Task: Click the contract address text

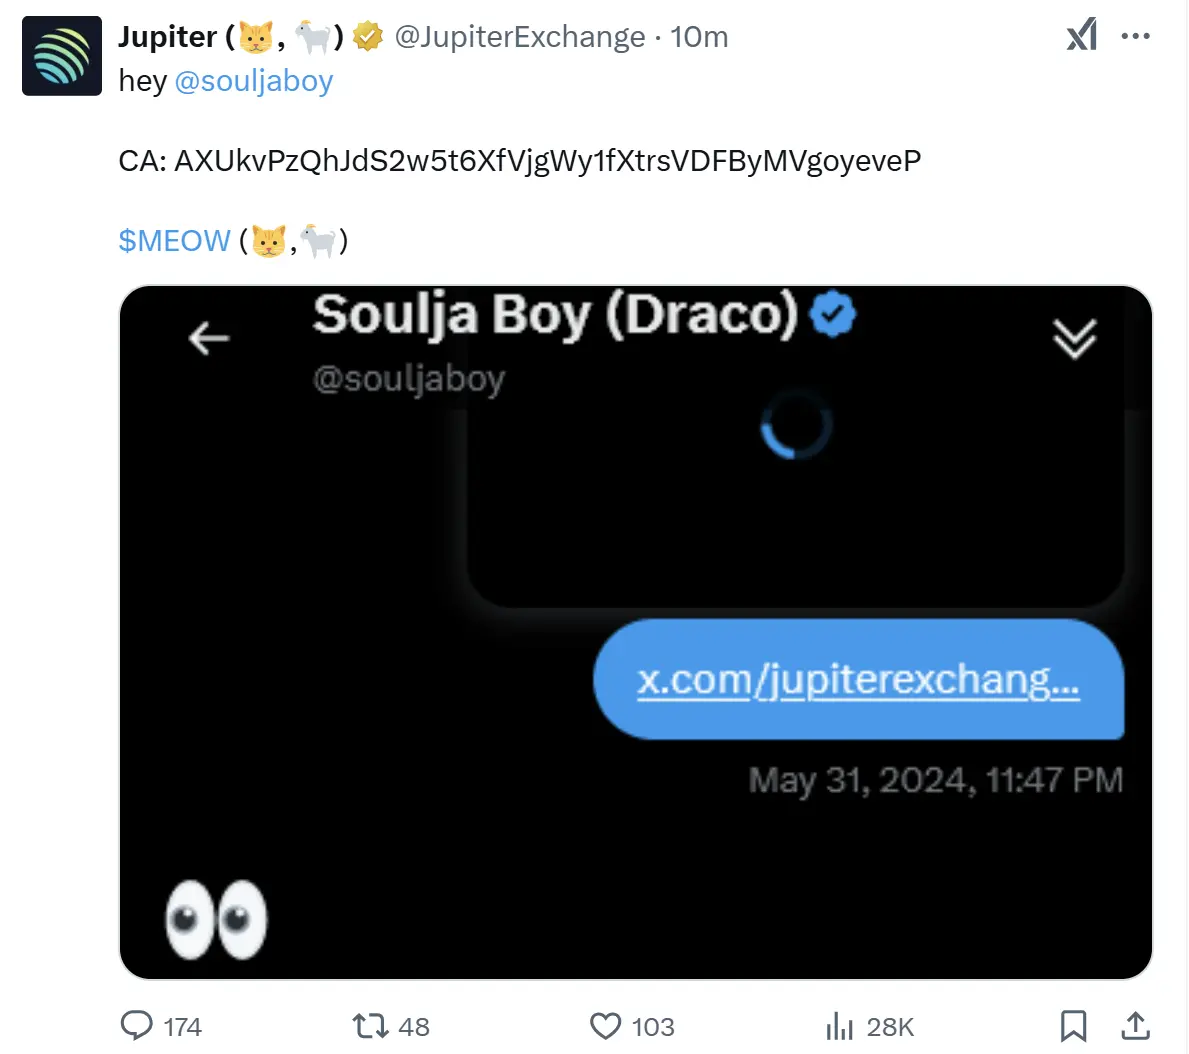Action: coord(547,161)
